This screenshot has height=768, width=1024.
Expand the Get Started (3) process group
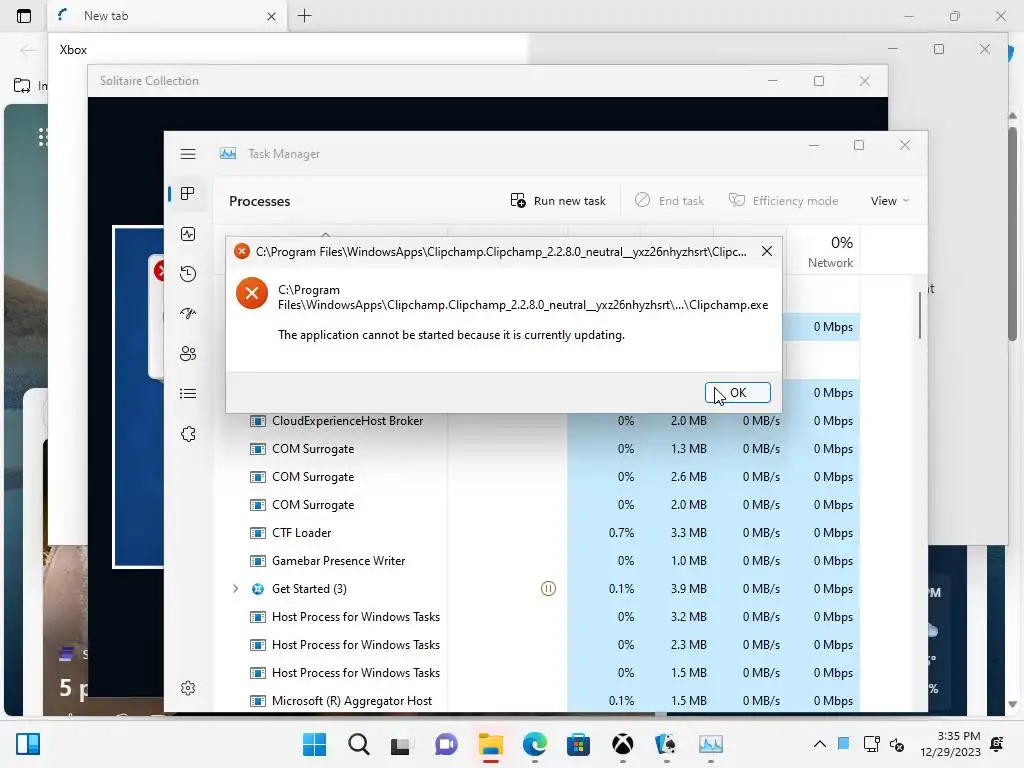[236, 589]
